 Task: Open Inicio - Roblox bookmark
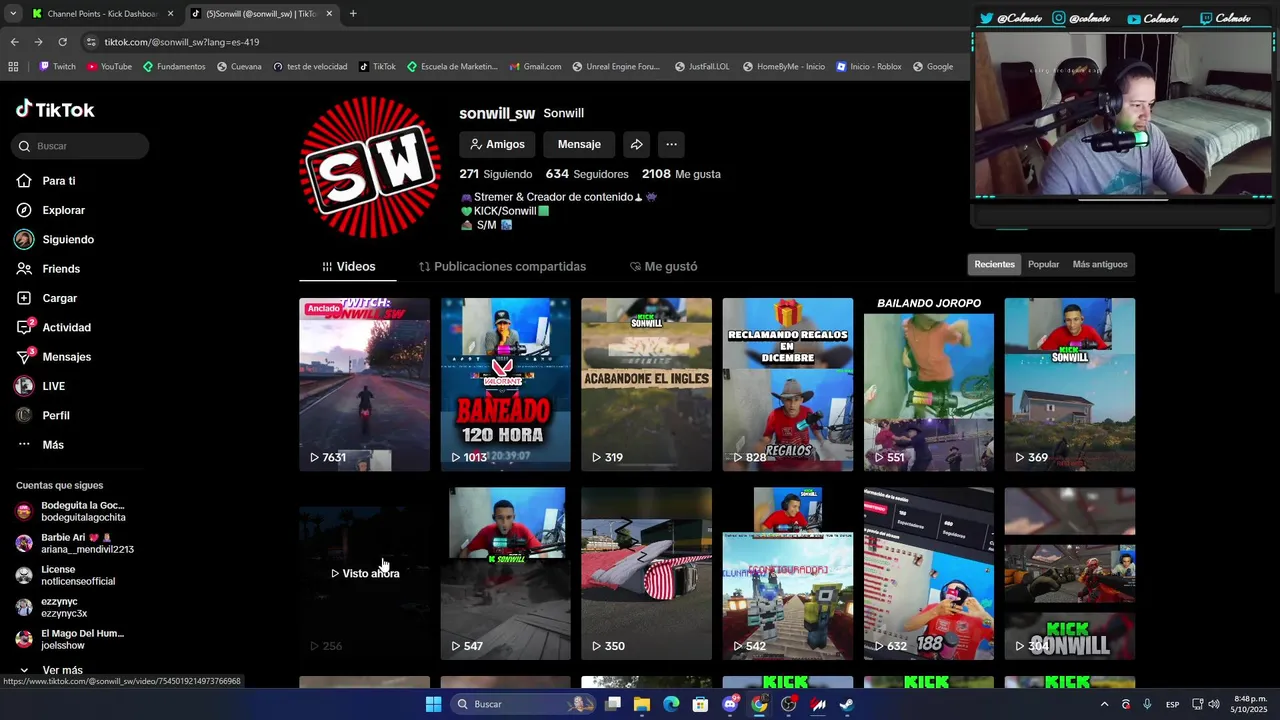(x=869, y=67)
